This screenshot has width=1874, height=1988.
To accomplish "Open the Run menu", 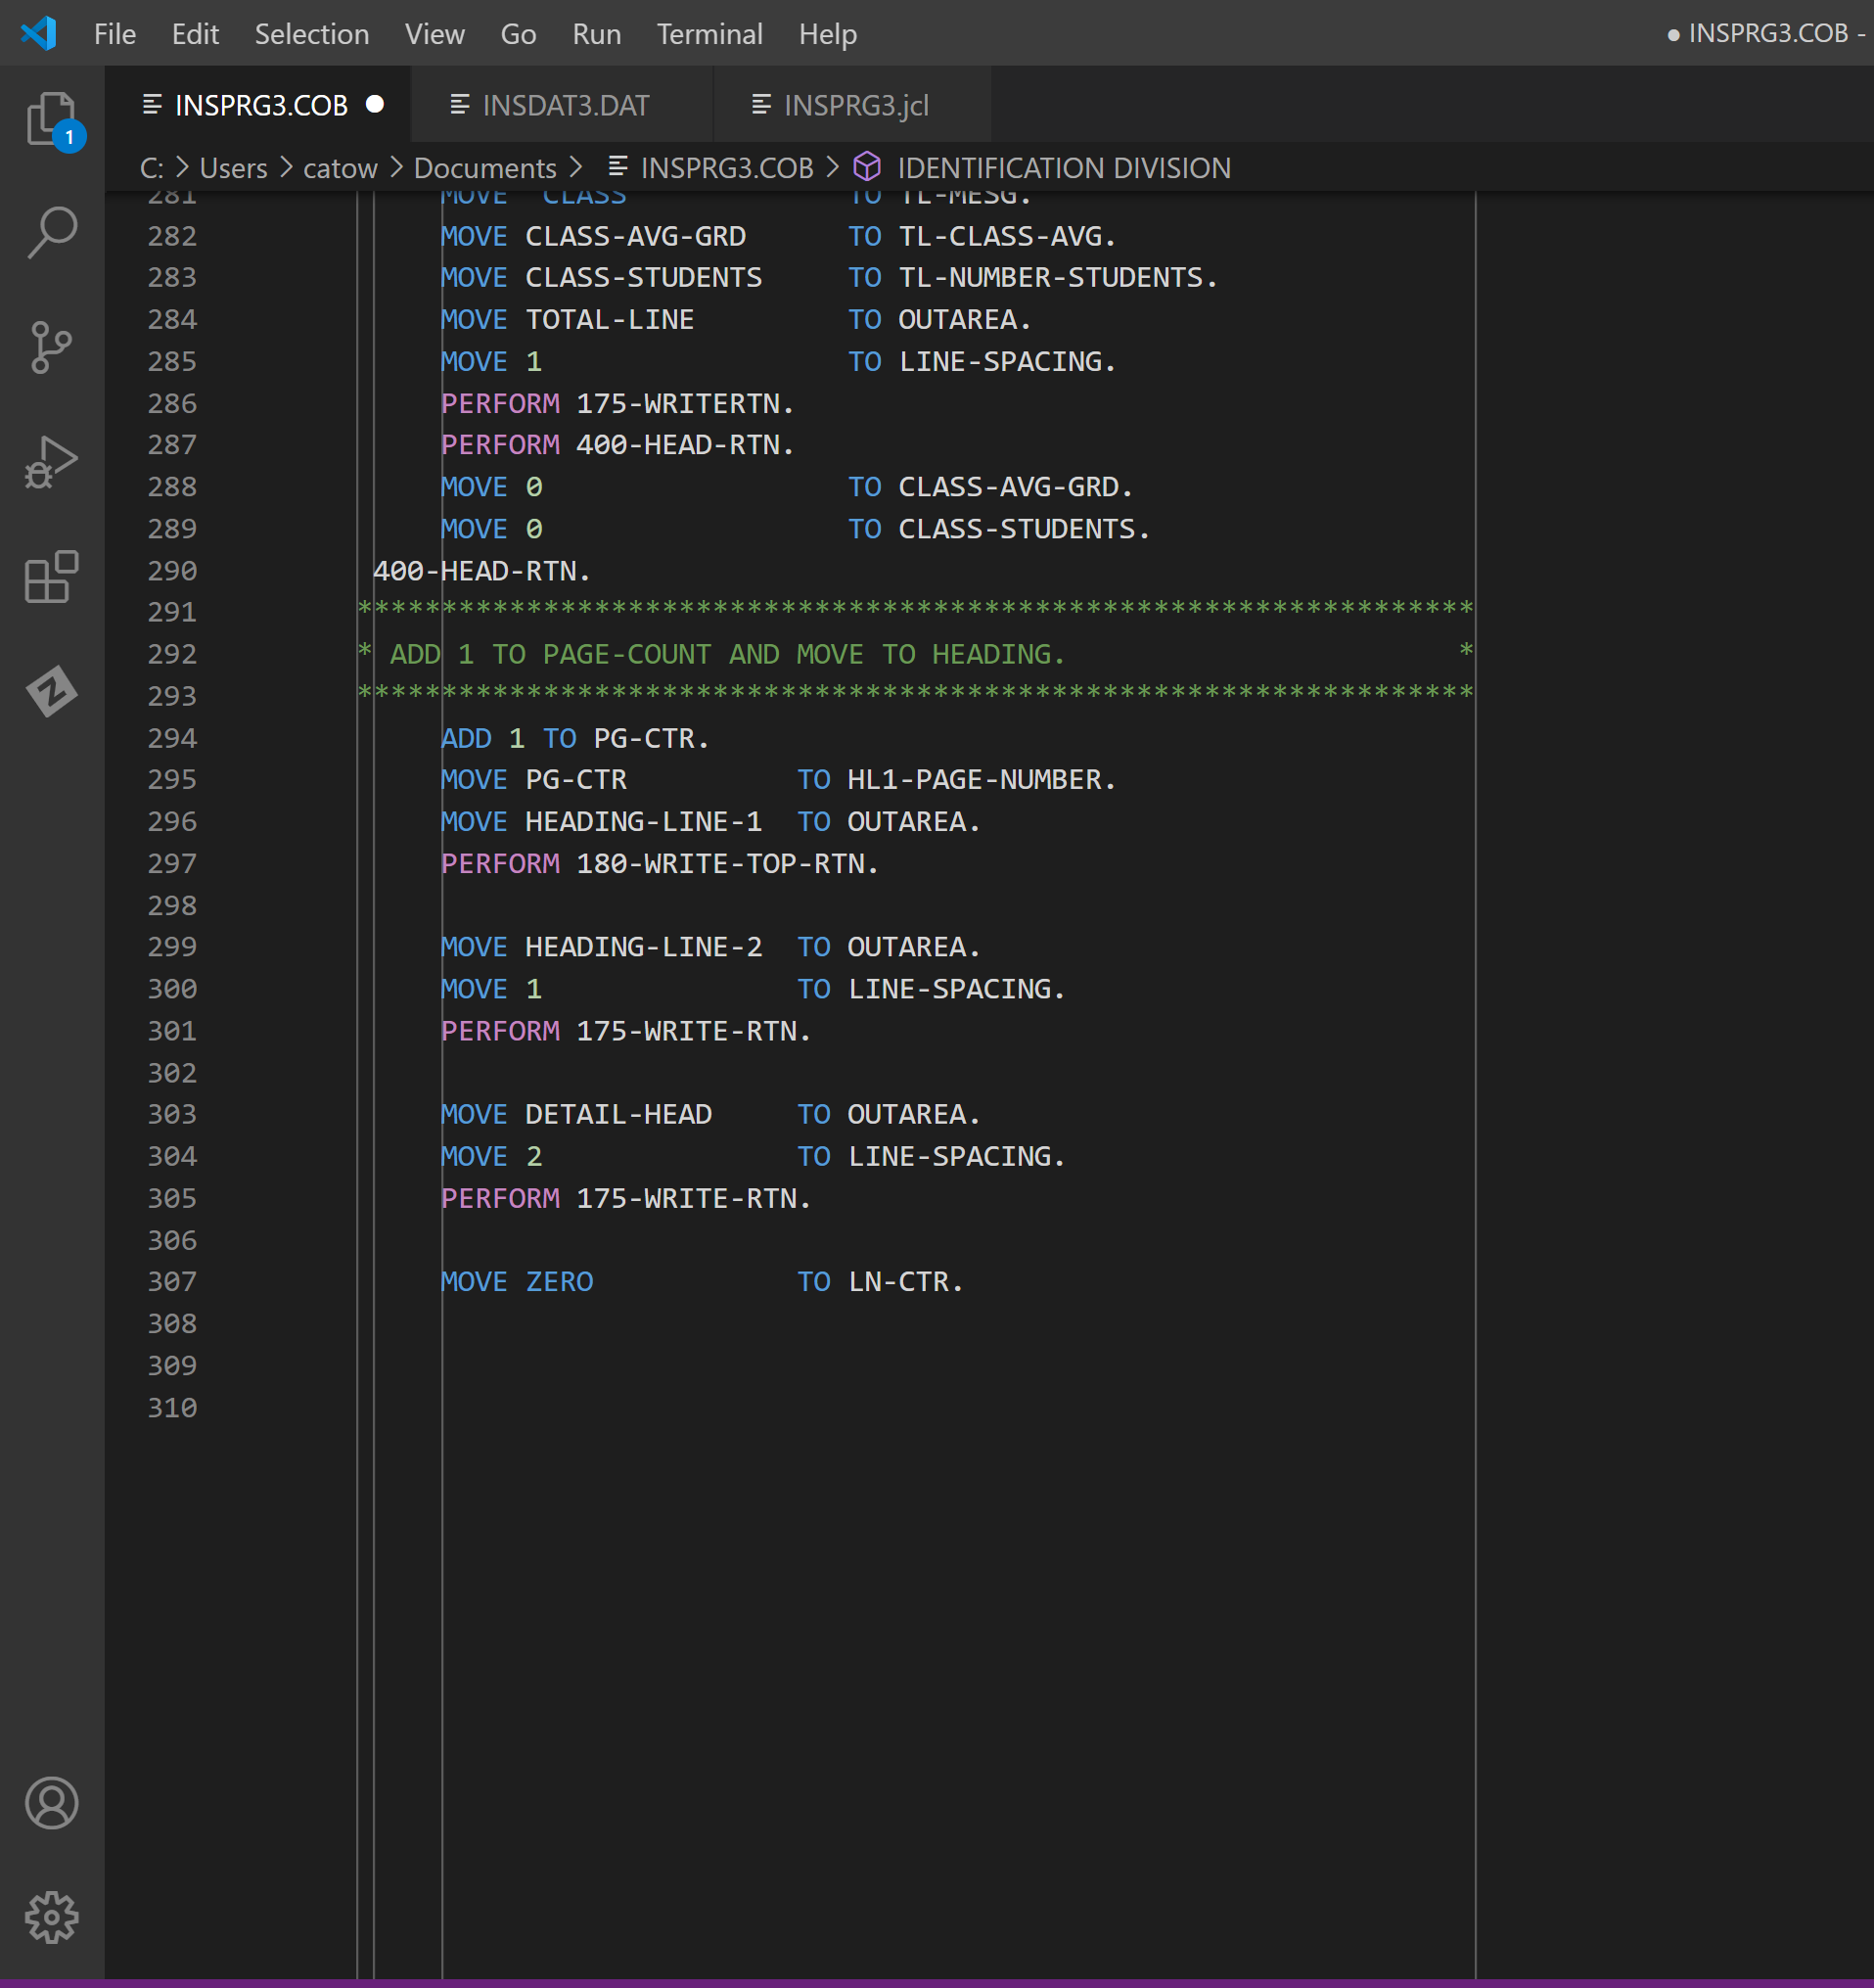I will [x=595, y=33].
